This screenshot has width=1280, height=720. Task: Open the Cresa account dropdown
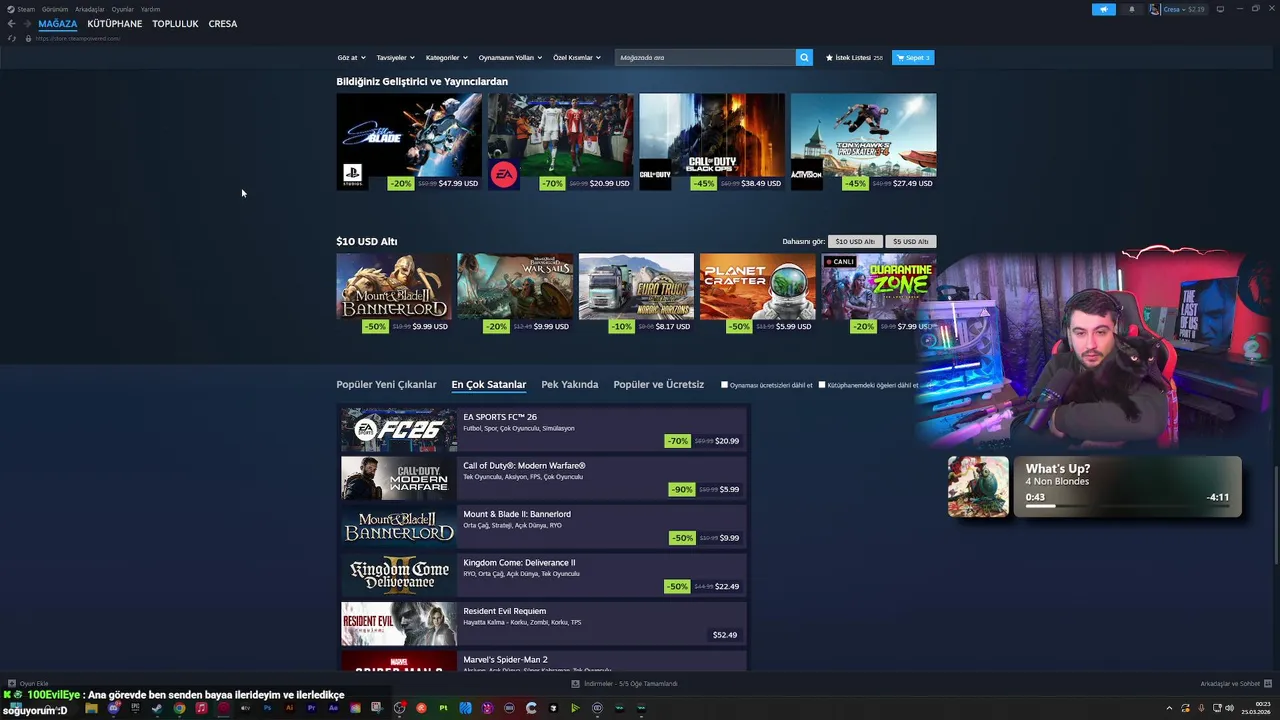pos(1184,9)
